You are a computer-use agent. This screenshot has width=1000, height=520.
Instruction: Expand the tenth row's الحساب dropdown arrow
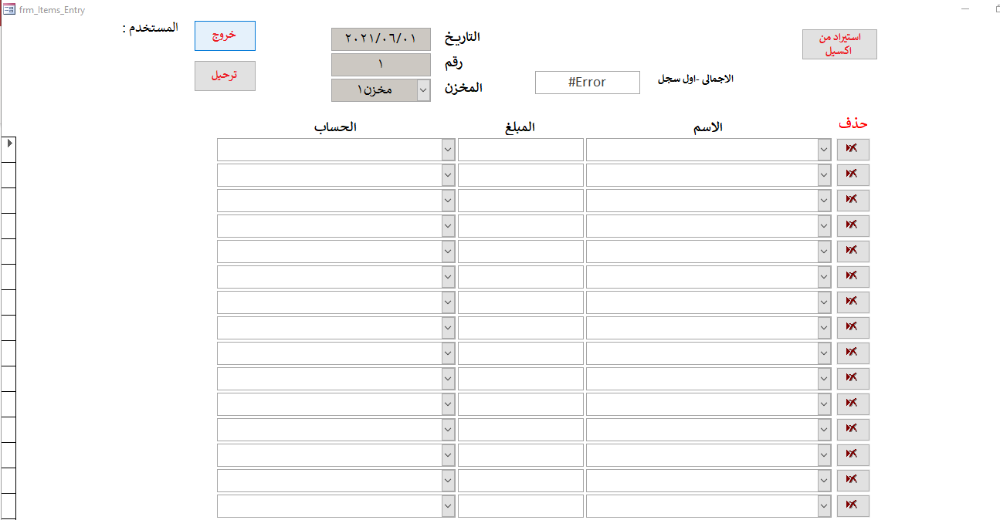(448, 380)
